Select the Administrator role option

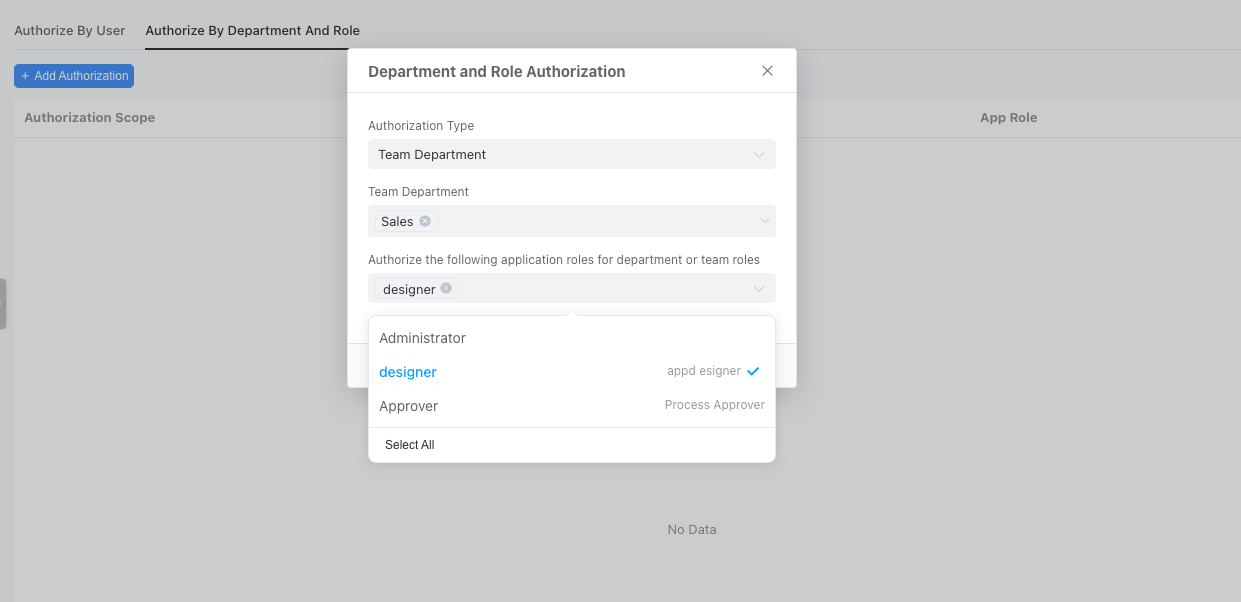point(423,338)
